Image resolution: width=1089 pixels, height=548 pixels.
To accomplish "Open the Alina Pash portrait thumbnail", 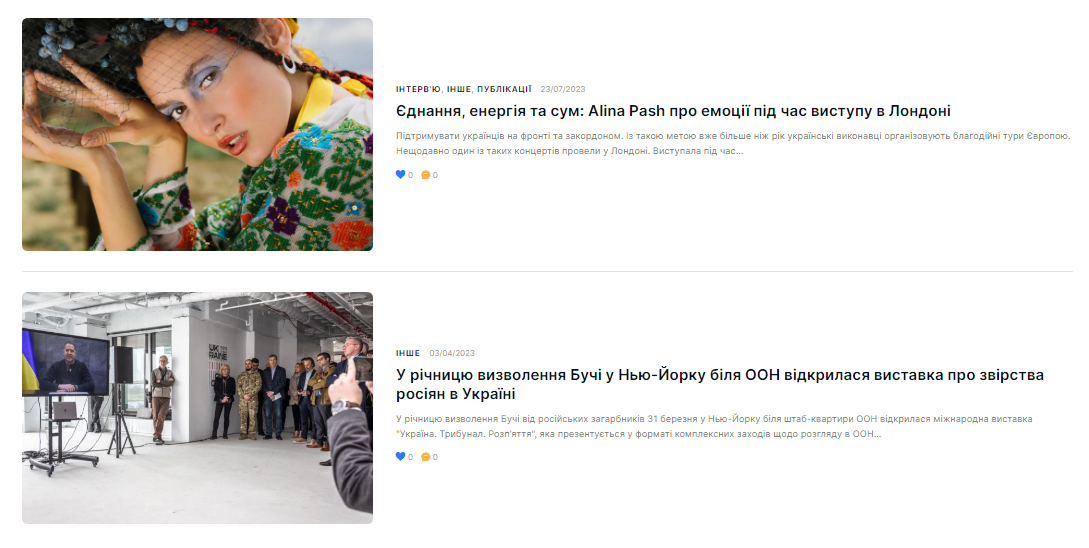I will [x=197, y=134].
